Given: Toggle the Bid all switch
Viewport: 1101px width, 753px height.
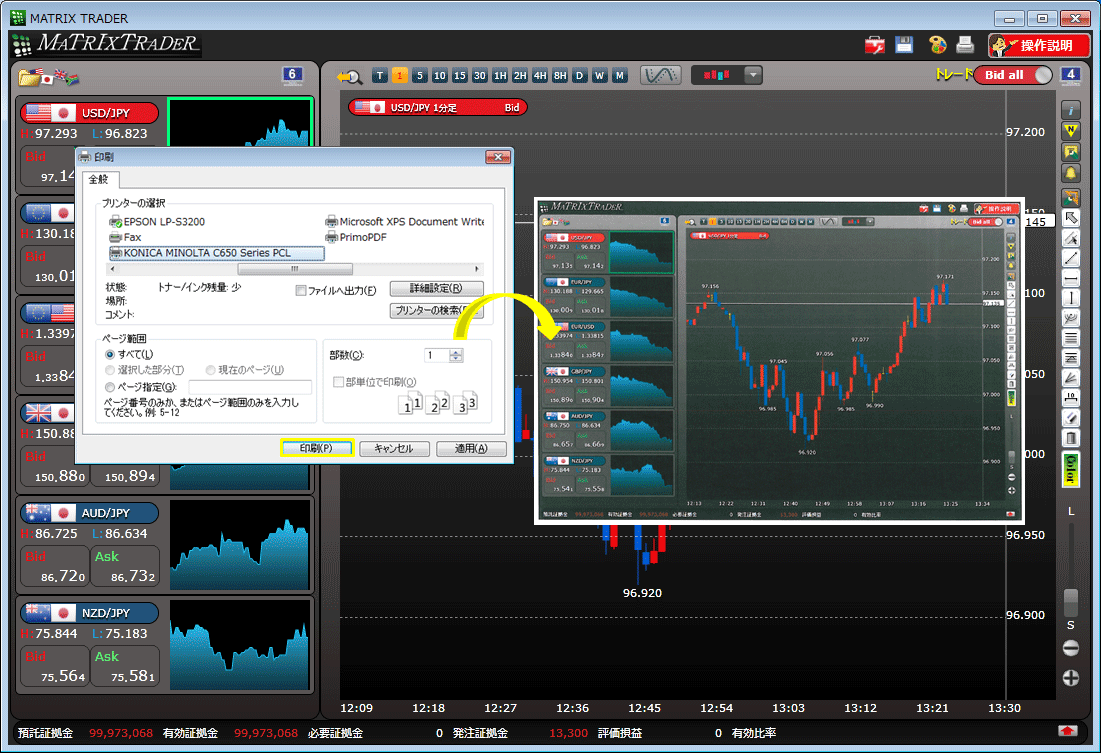Looking at the screenshot, I should [x=1013, y=75].
